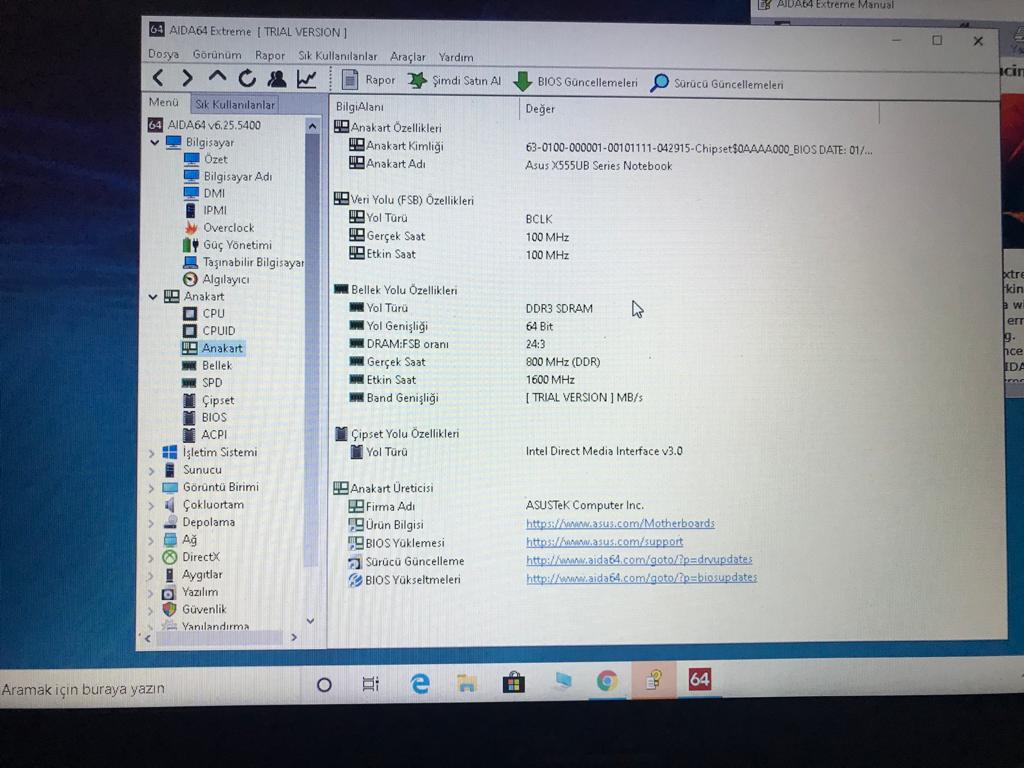Image resolution: width=1024 pixels, height=768 pixels.
Task: Select the SPD tree item
Action: [x=202, y=383]
